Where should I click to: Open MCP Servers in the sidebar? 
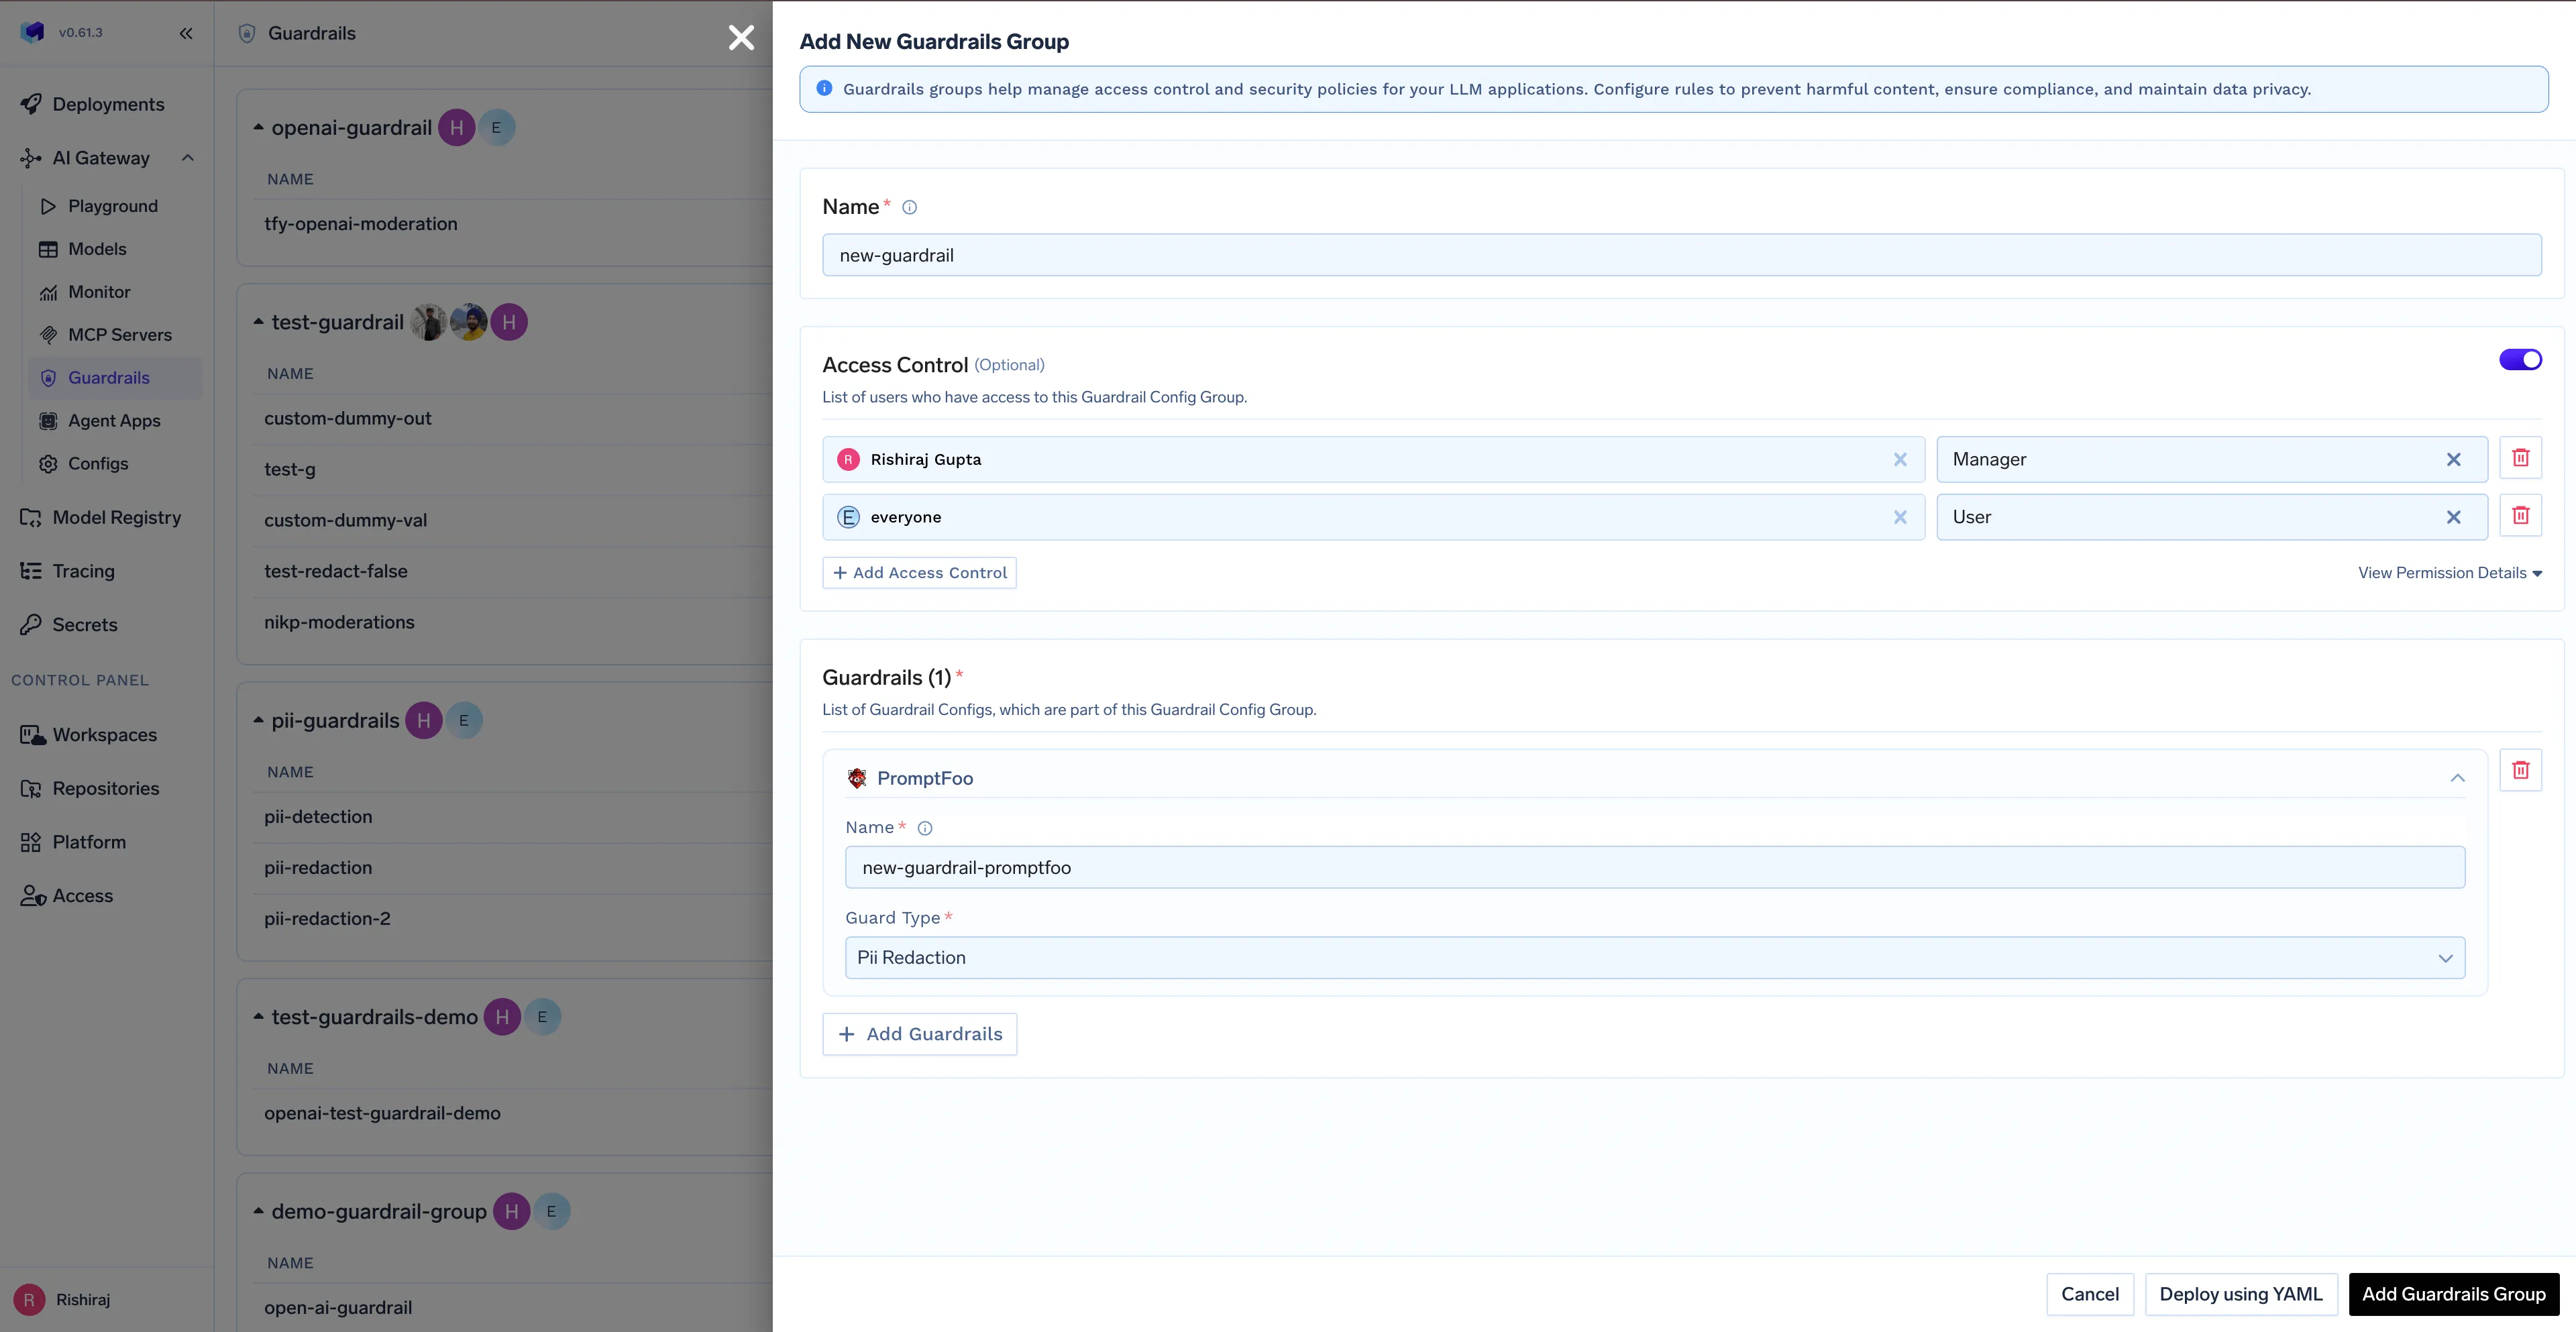pos(119,334)
